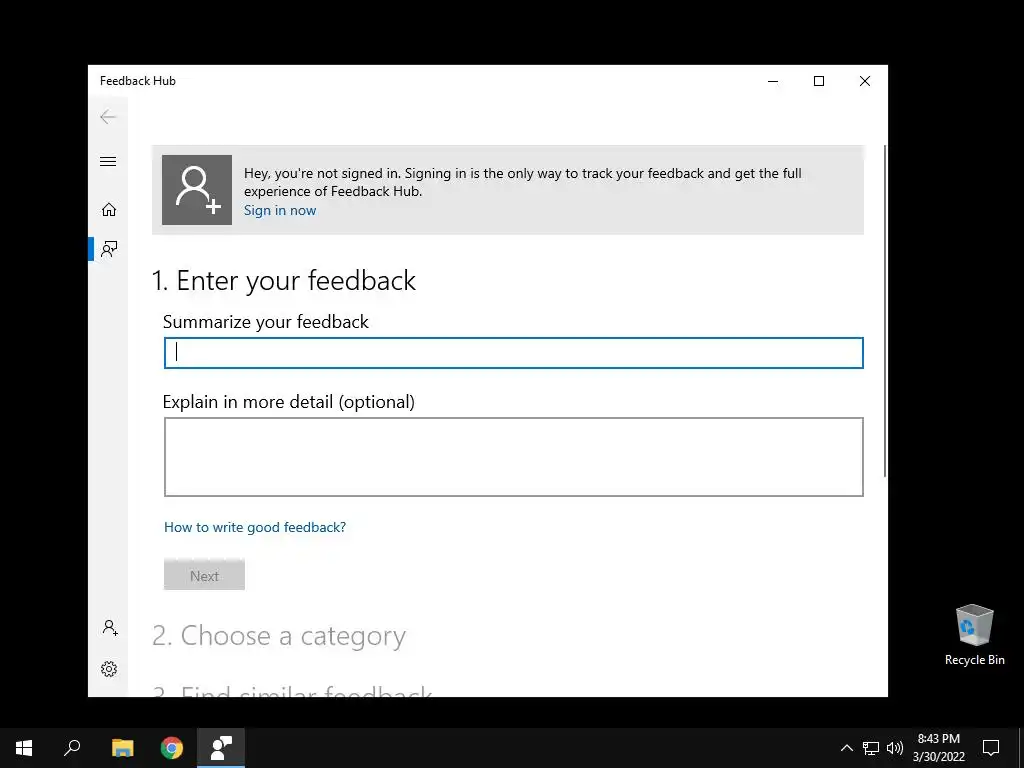Viewport: 1024px width, 768px height.
Task: Open the hamburger navigation menu
Action: pyautogui.click(x=108, y=161)
